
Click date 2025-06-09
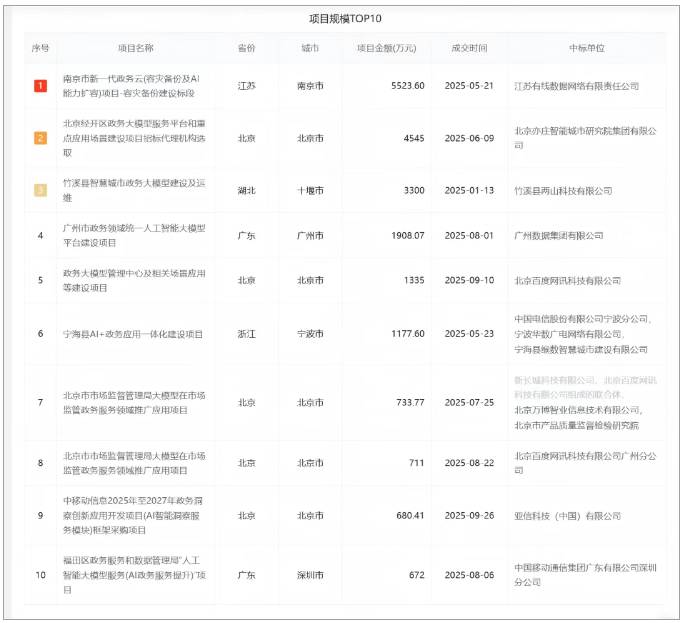[469, 138]
